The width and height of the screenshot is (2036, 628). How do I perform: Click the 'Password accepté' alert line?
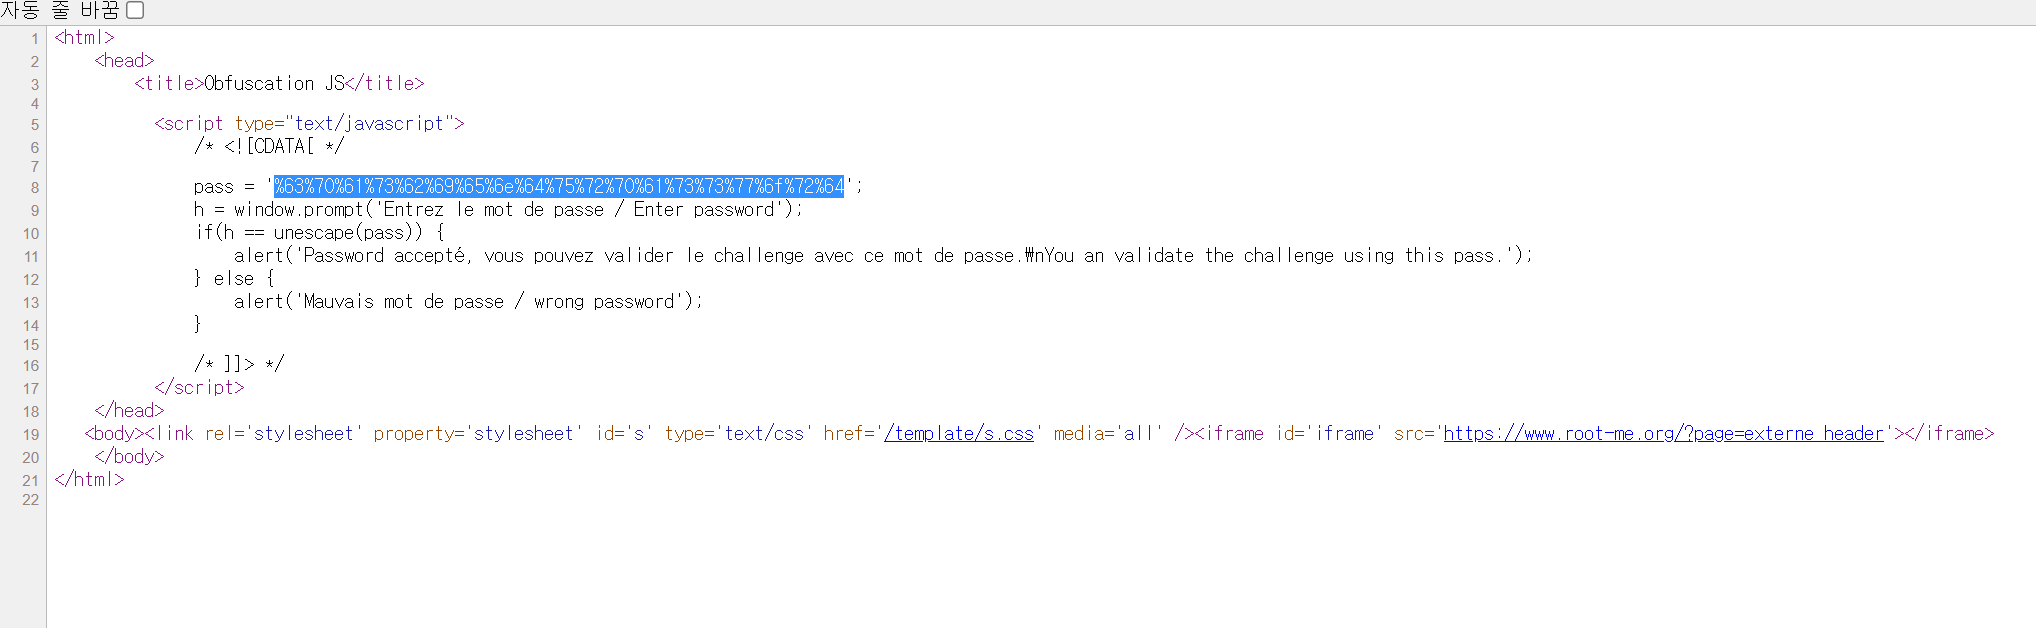883,255
